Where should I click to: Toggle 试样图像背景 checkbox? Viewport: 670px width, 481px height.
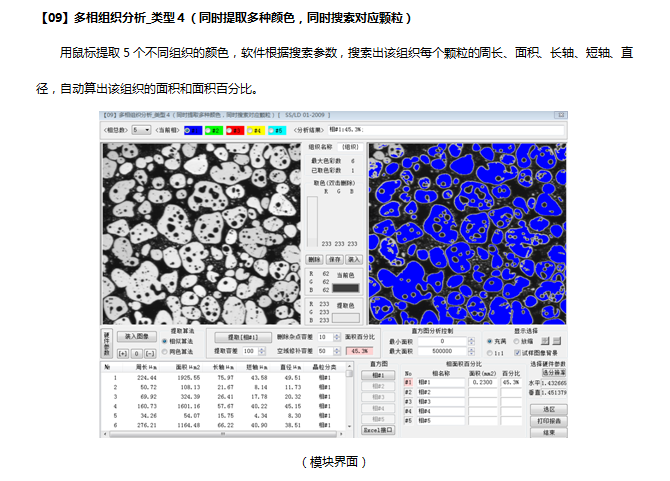(x=517, y=352)
